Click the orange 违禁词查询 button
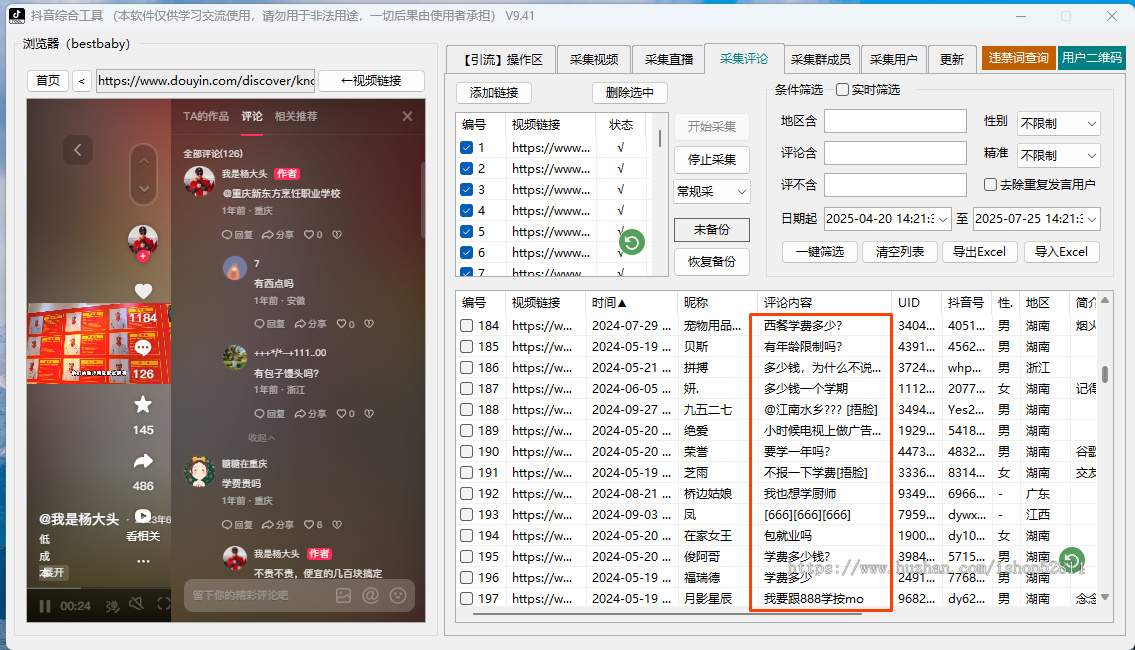 coord(1018,58)
